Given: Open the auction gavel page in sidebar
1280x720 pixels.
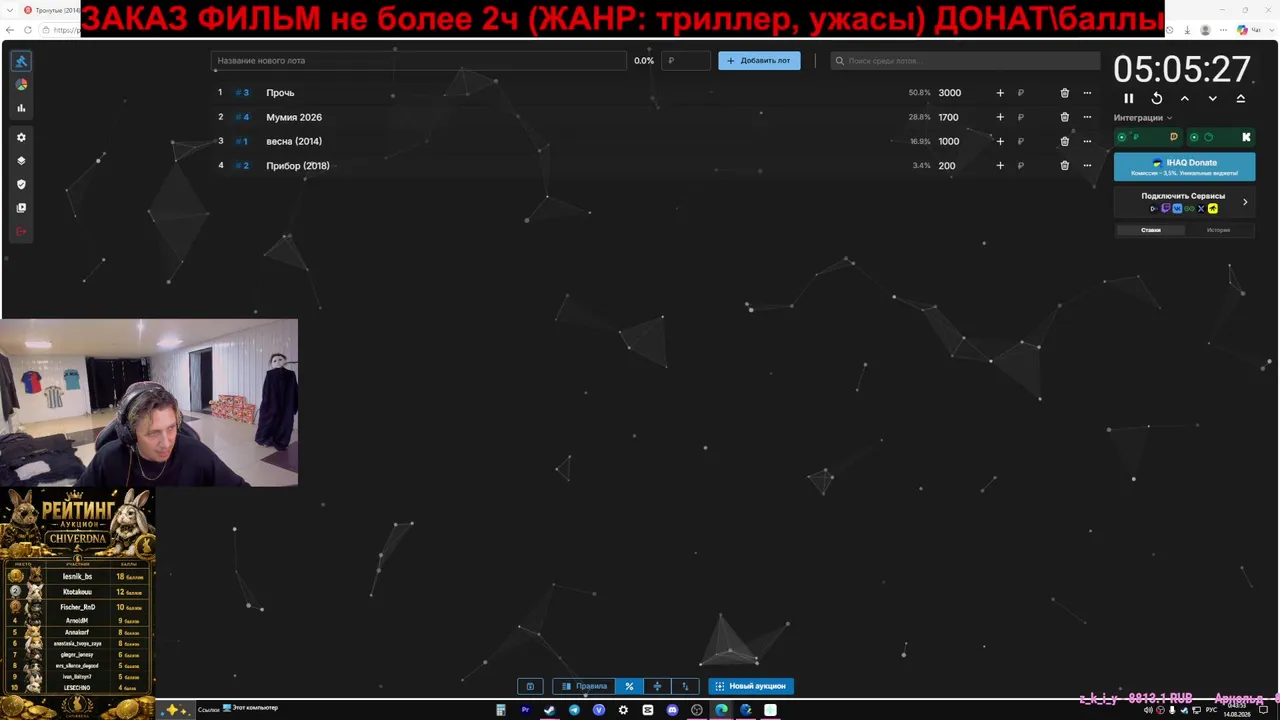Looking at the screenshot, I should [21, 61].
